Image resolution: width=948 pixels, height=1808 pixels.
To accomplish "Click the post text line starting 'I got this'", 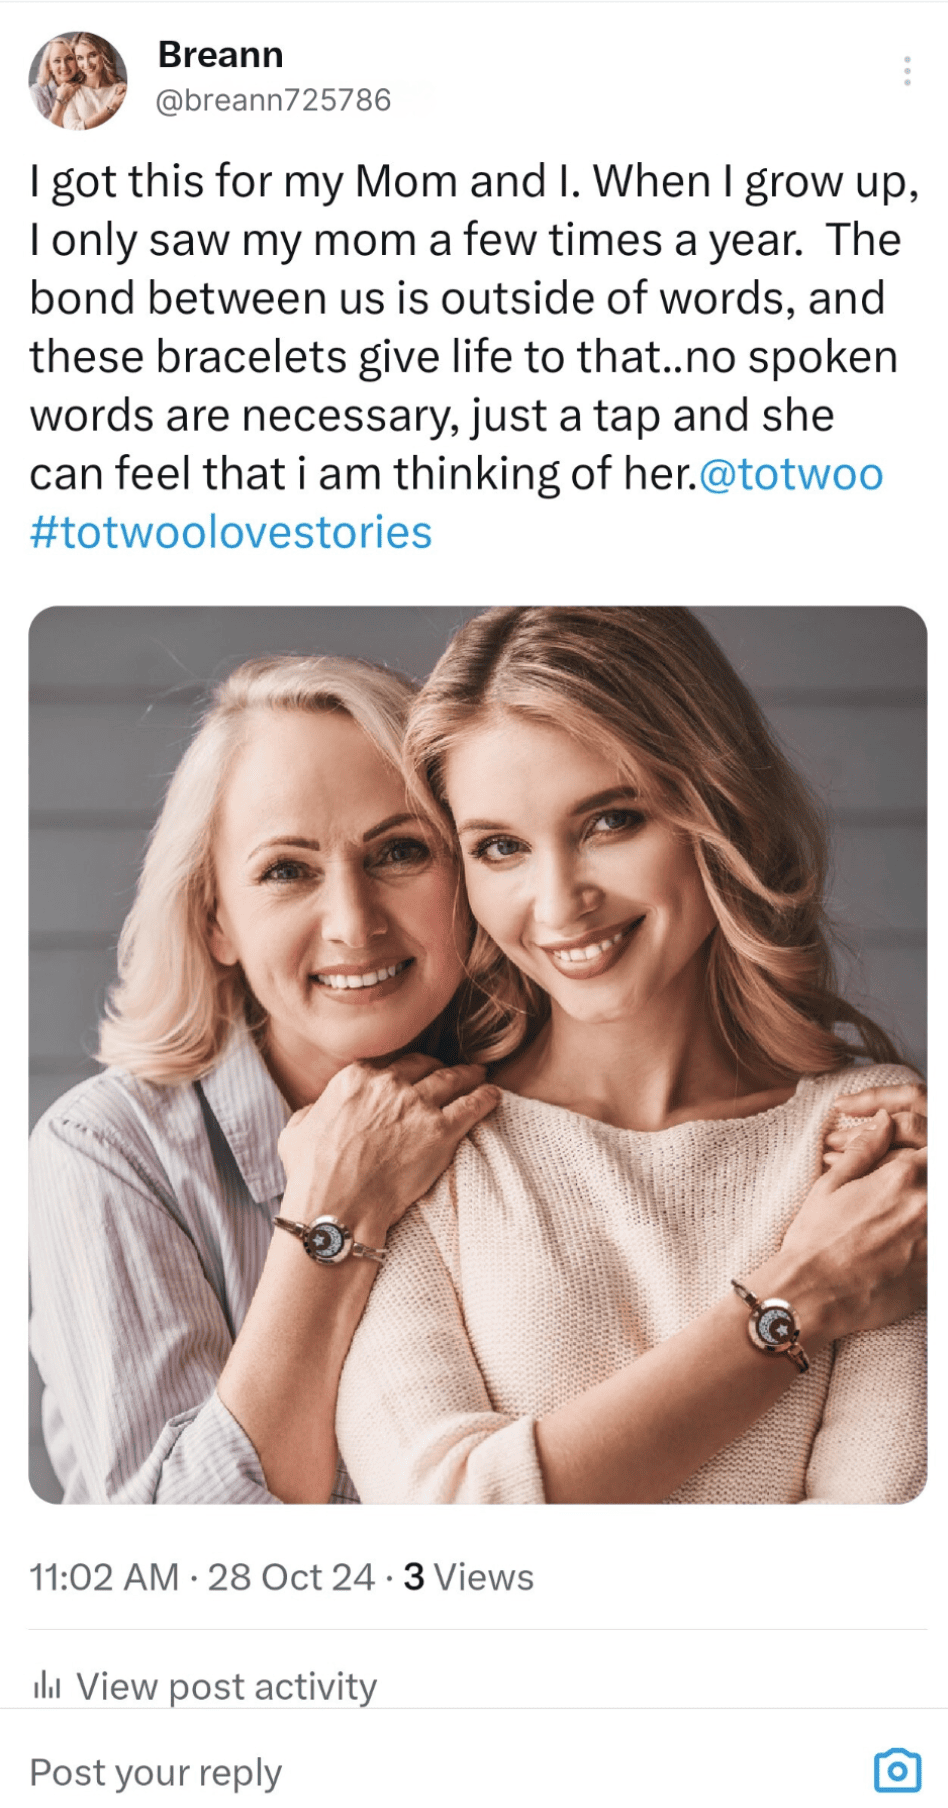I will click(x=474, y=182).
